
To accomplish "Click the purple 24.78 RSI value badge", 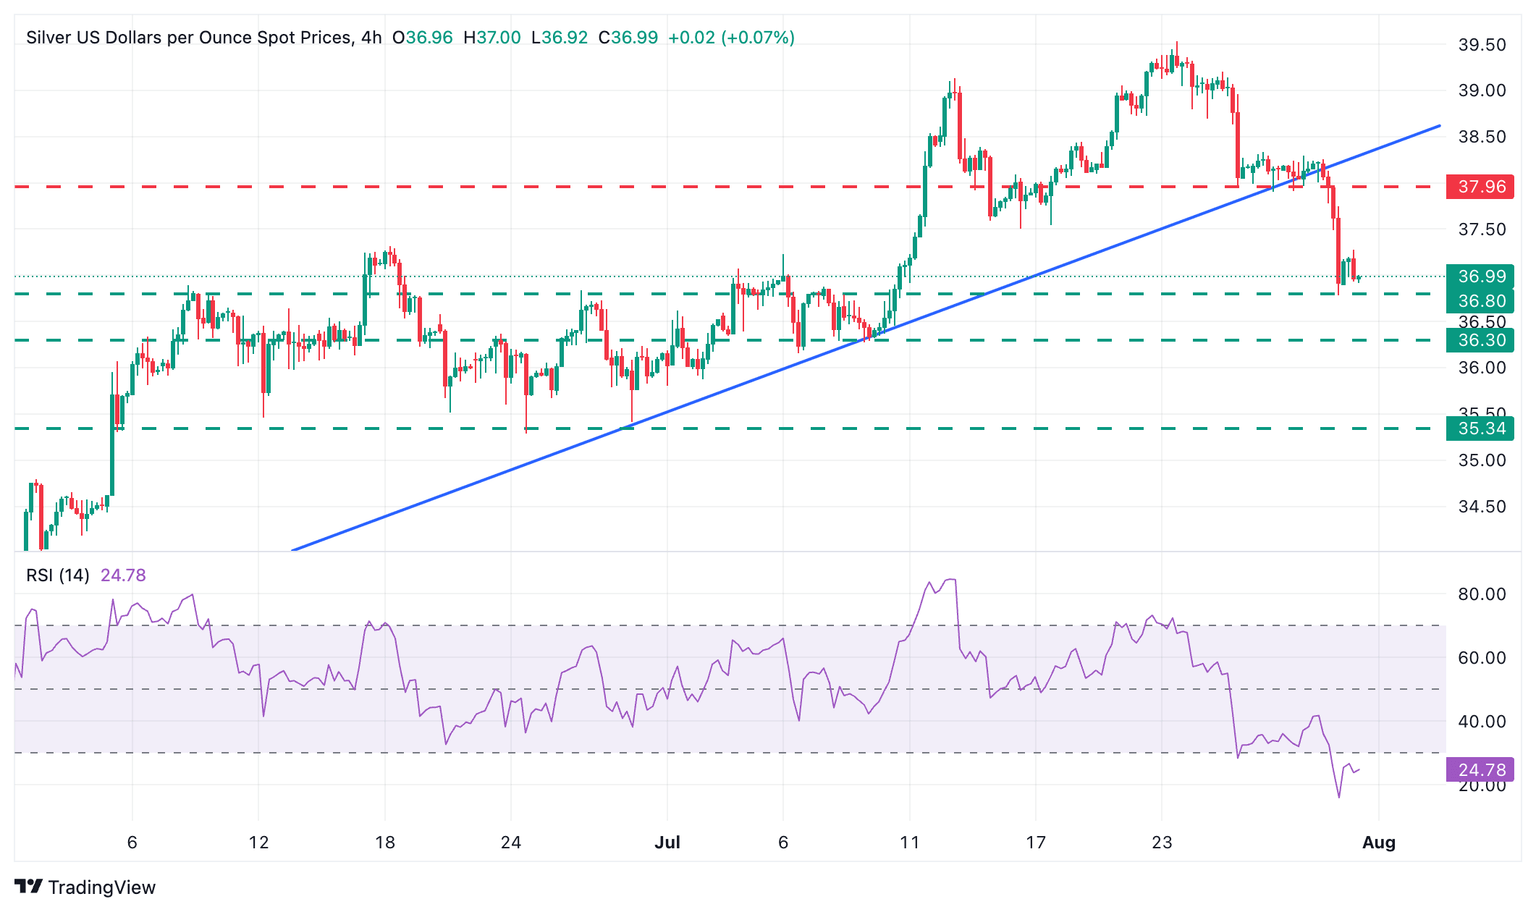I will tap(1481, 769).
